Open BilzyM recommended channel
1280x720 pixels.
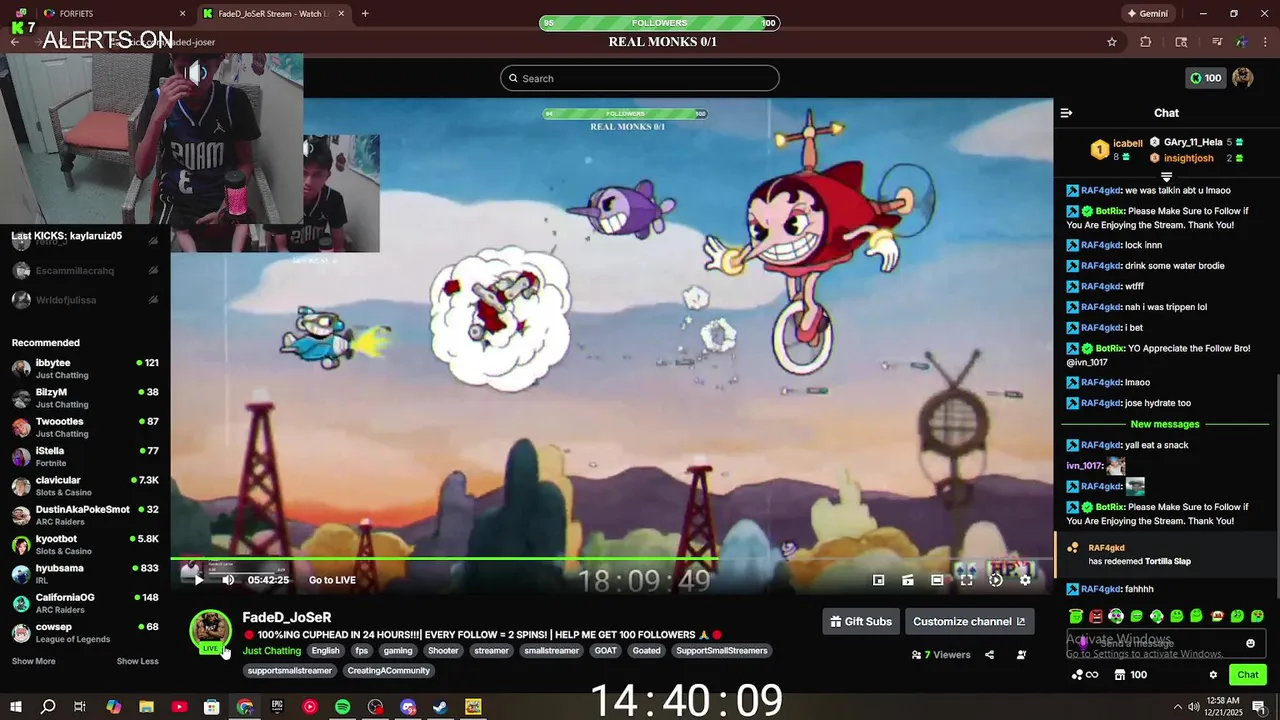click(85, 398)
